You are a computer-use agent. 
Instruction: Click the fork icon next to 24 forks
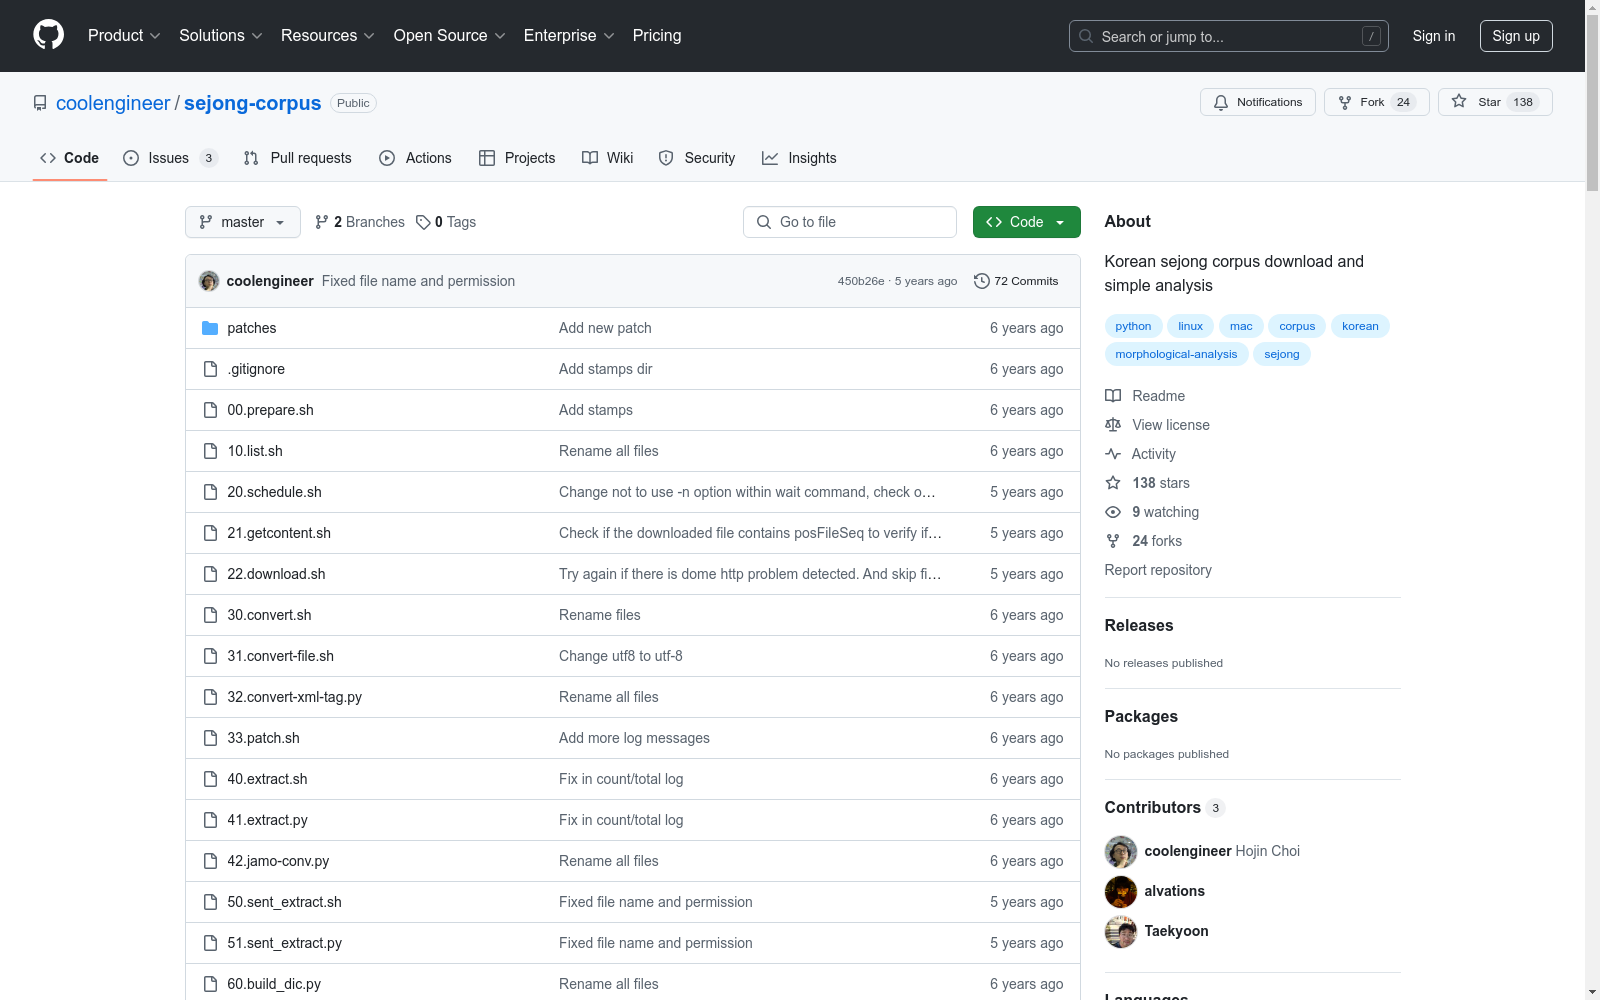[1113, 541]
